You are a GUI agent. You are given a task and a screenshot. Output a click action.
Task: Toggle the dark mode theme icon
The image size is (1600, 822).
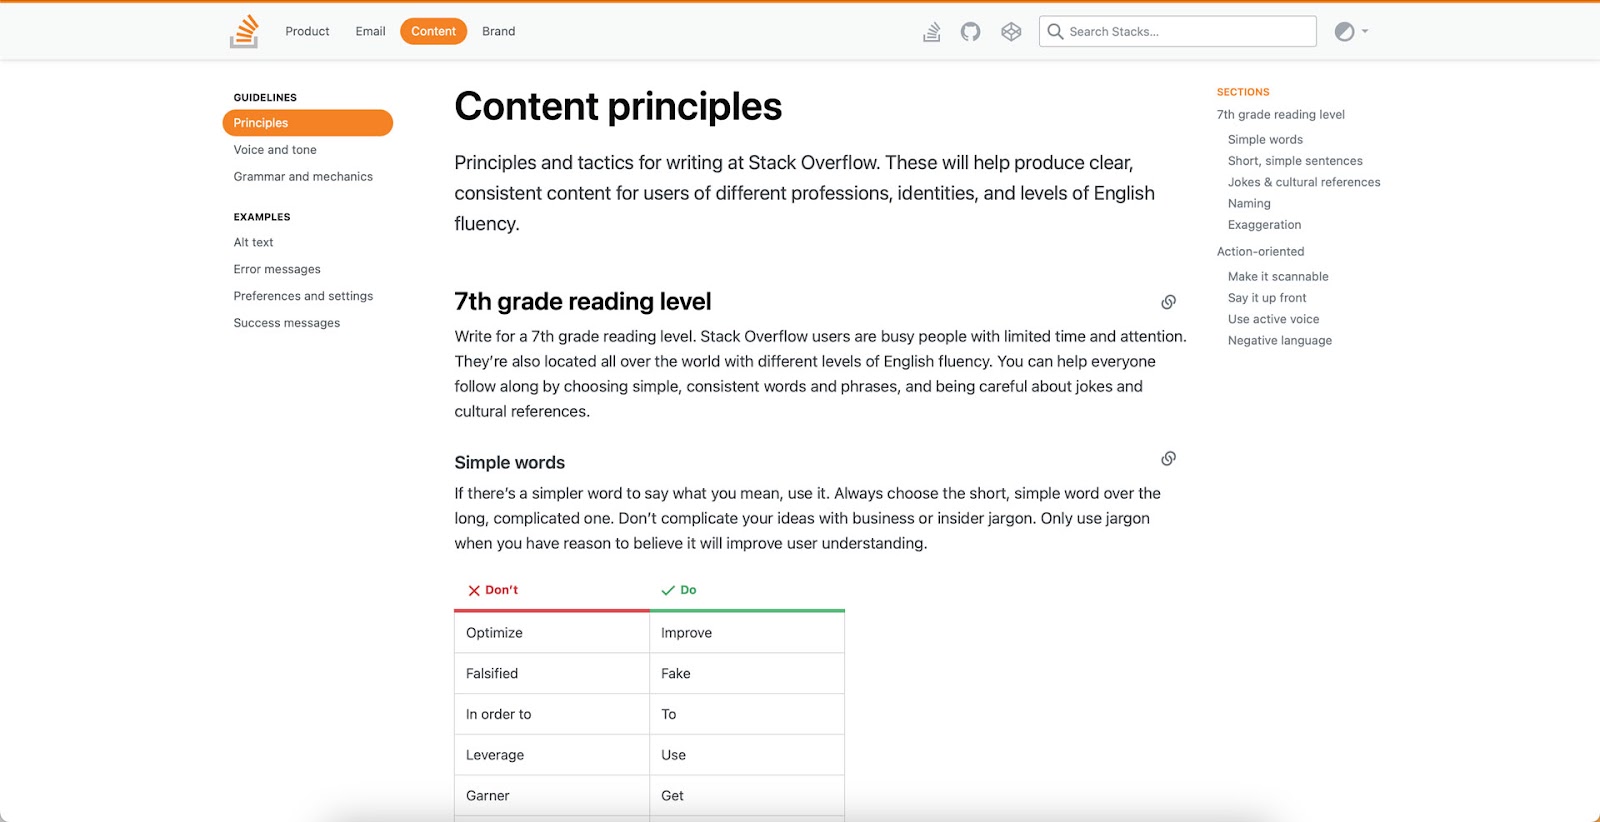(1345, 32)
